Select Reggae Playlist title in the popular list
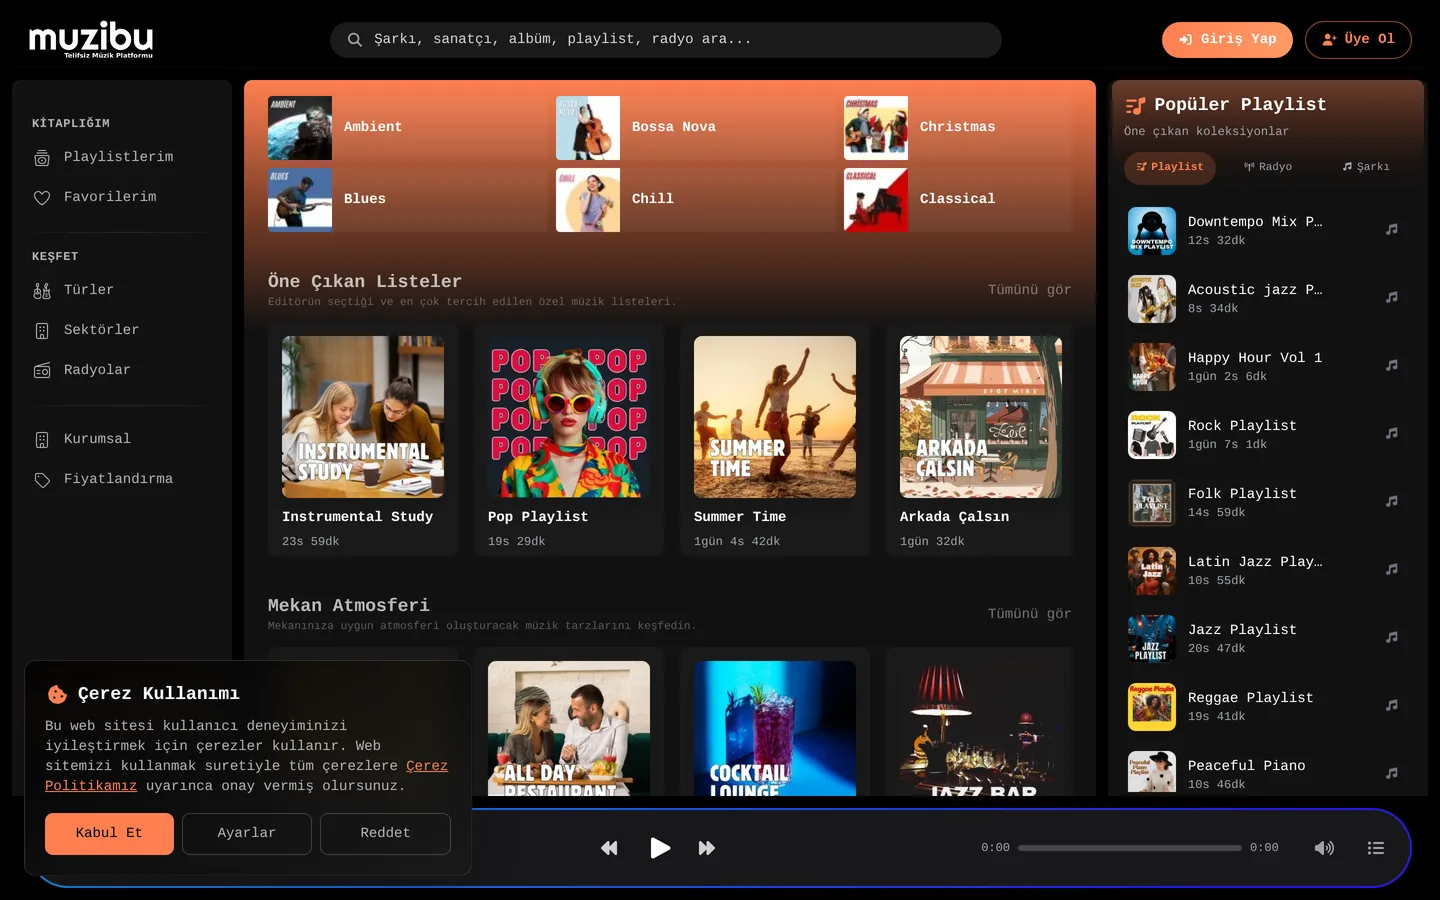 1251,698
